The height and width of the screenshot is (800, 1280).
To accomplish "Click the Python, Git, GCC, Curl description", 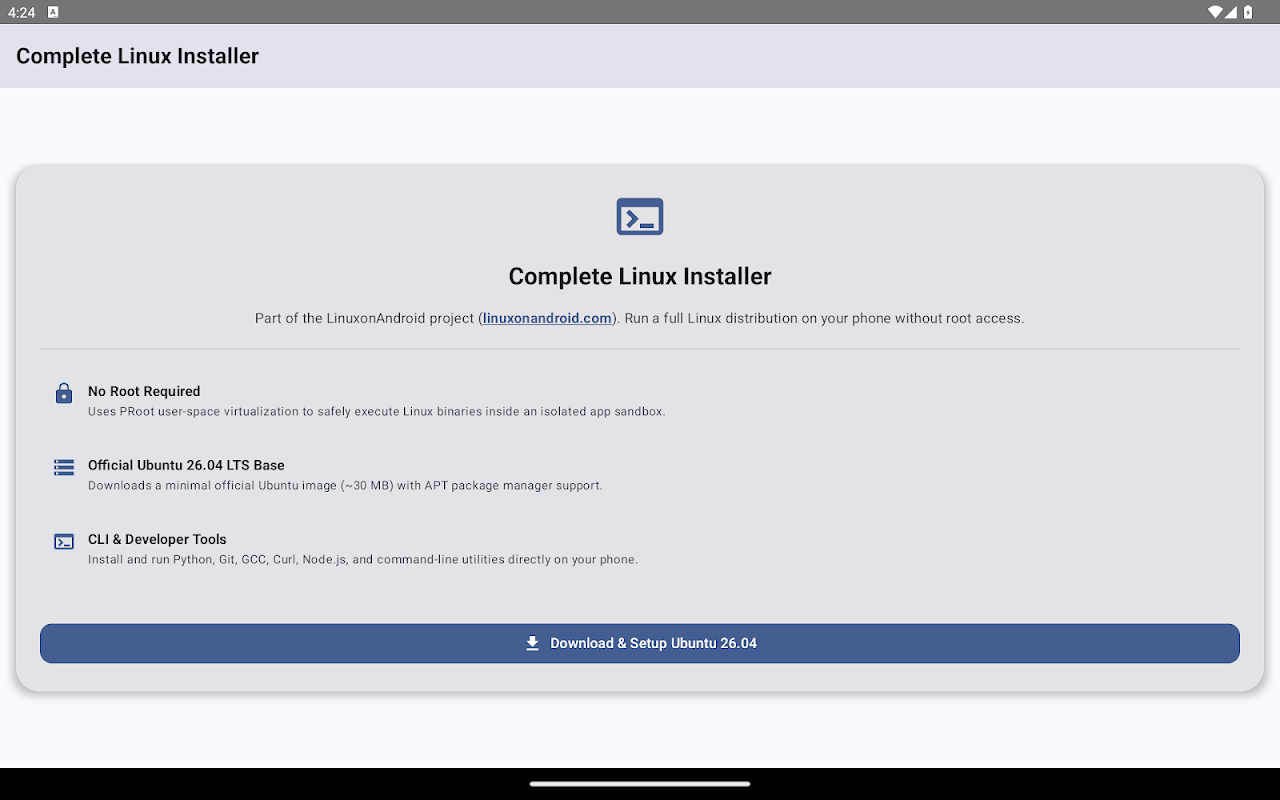I will (x=363, y=559).
